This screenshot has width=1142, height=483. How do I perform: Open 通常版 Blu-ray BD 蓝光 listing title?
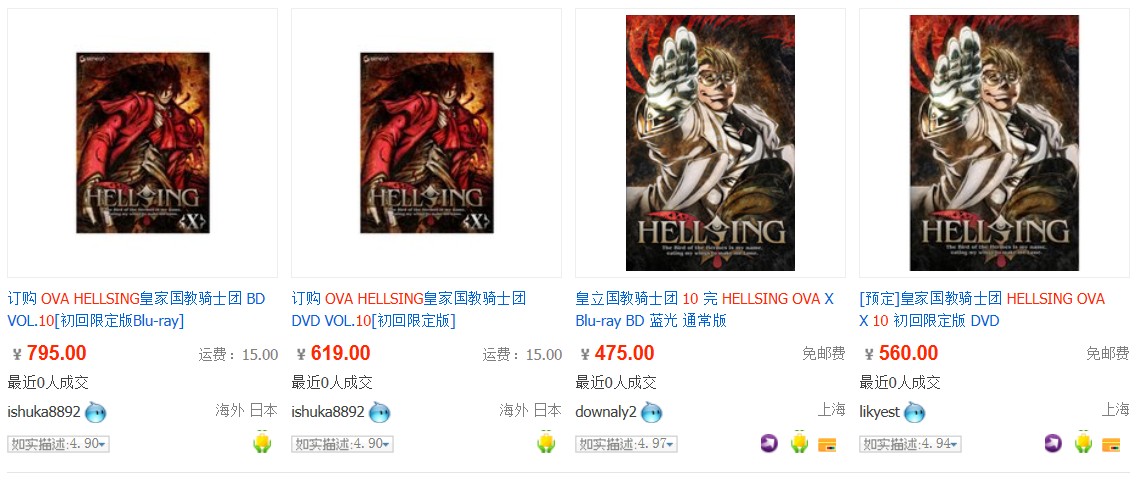point(705,310)
